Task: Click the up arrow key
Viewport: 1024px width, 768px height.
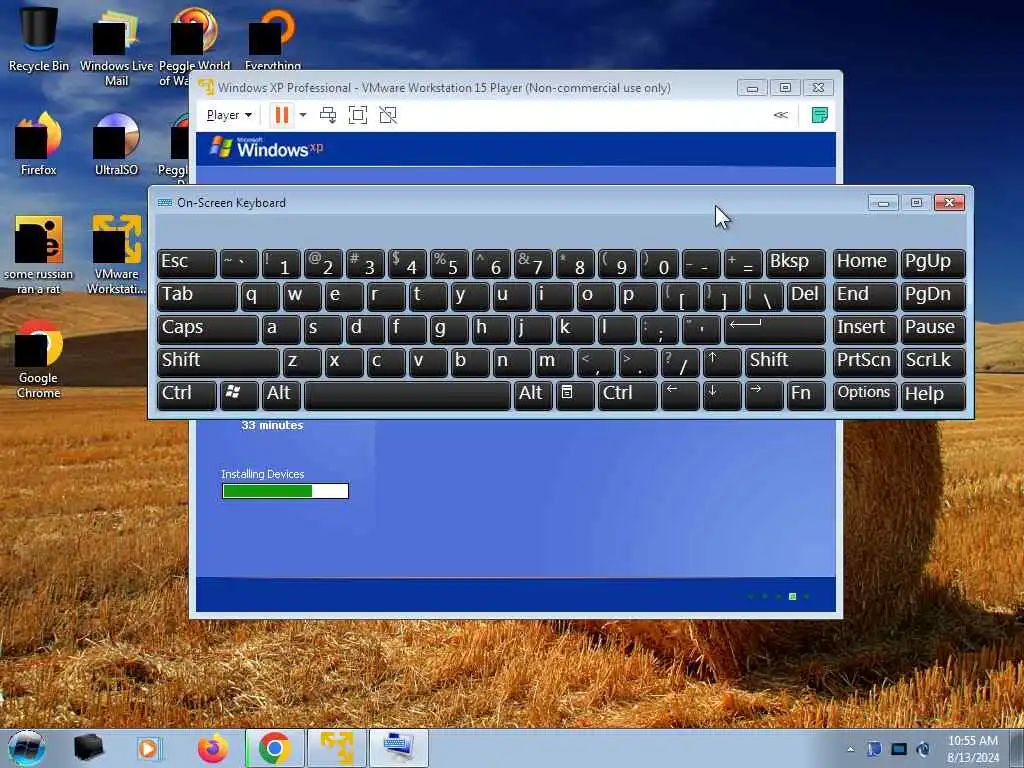Action: click(x=722, y=362)
